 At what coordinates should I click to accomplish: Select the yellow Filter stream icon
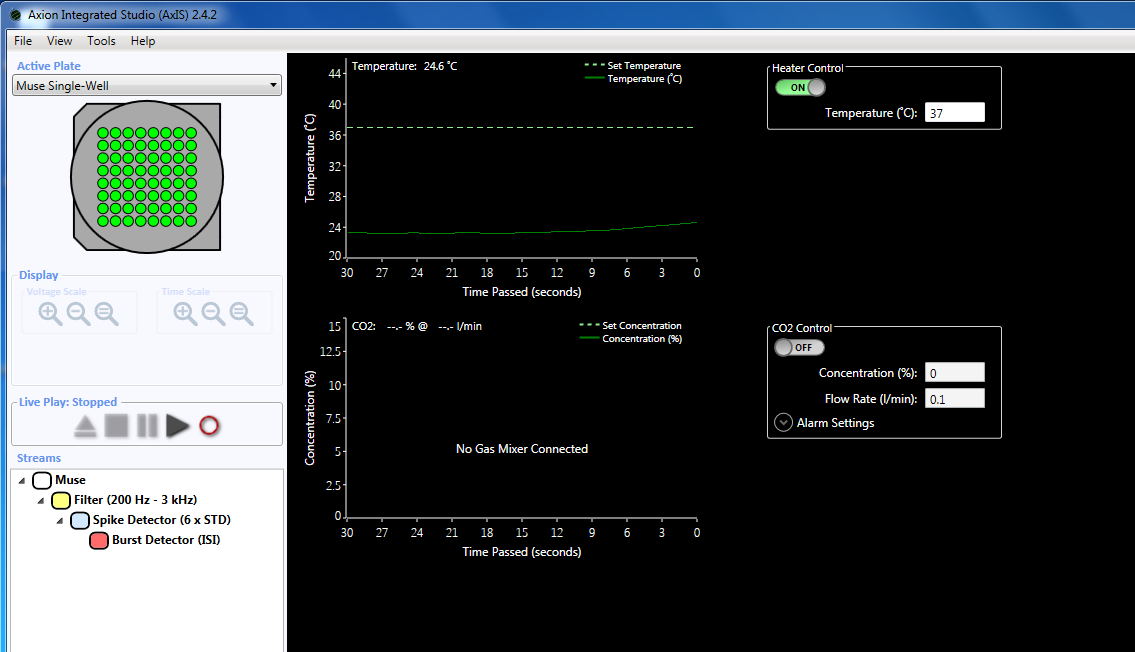(61, 500)
